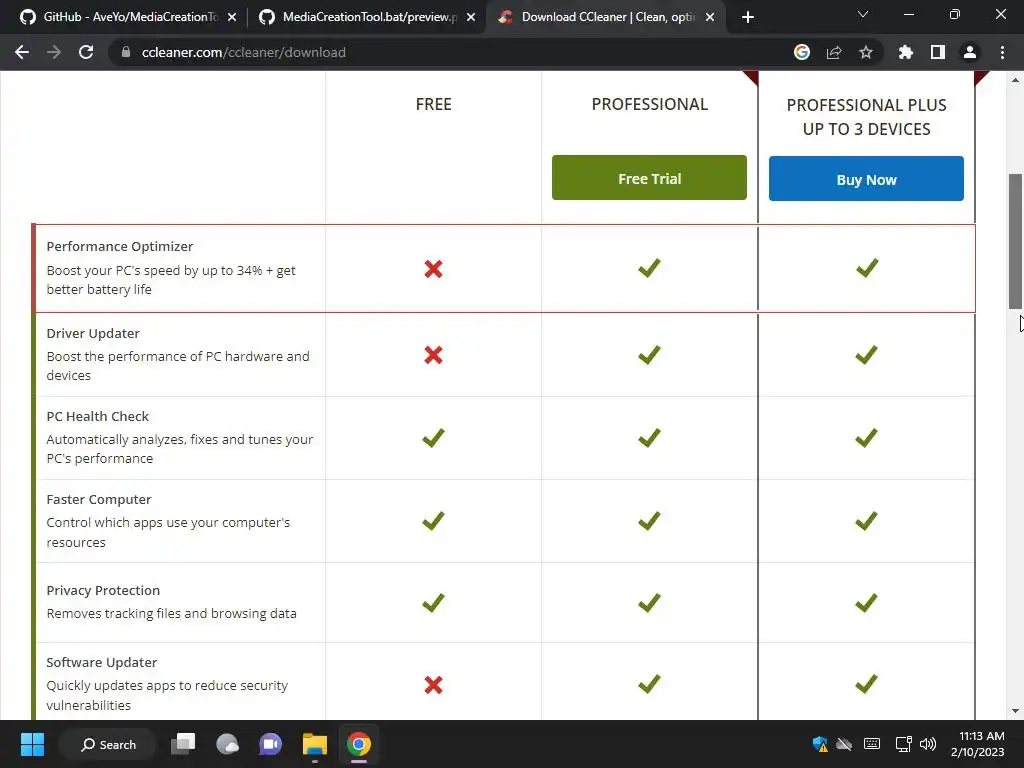Viewport: 1024px width, 768px height.
Task: Click the Performance Optimizer feature title
Action: click(x=120, y=246)
